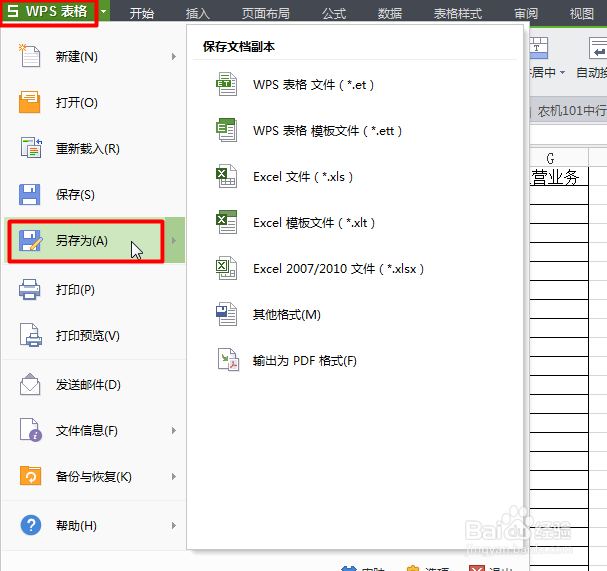Switch to the 页面布局 ribbon tab
The width and height of the screenshot is (607, 571).
266,14
